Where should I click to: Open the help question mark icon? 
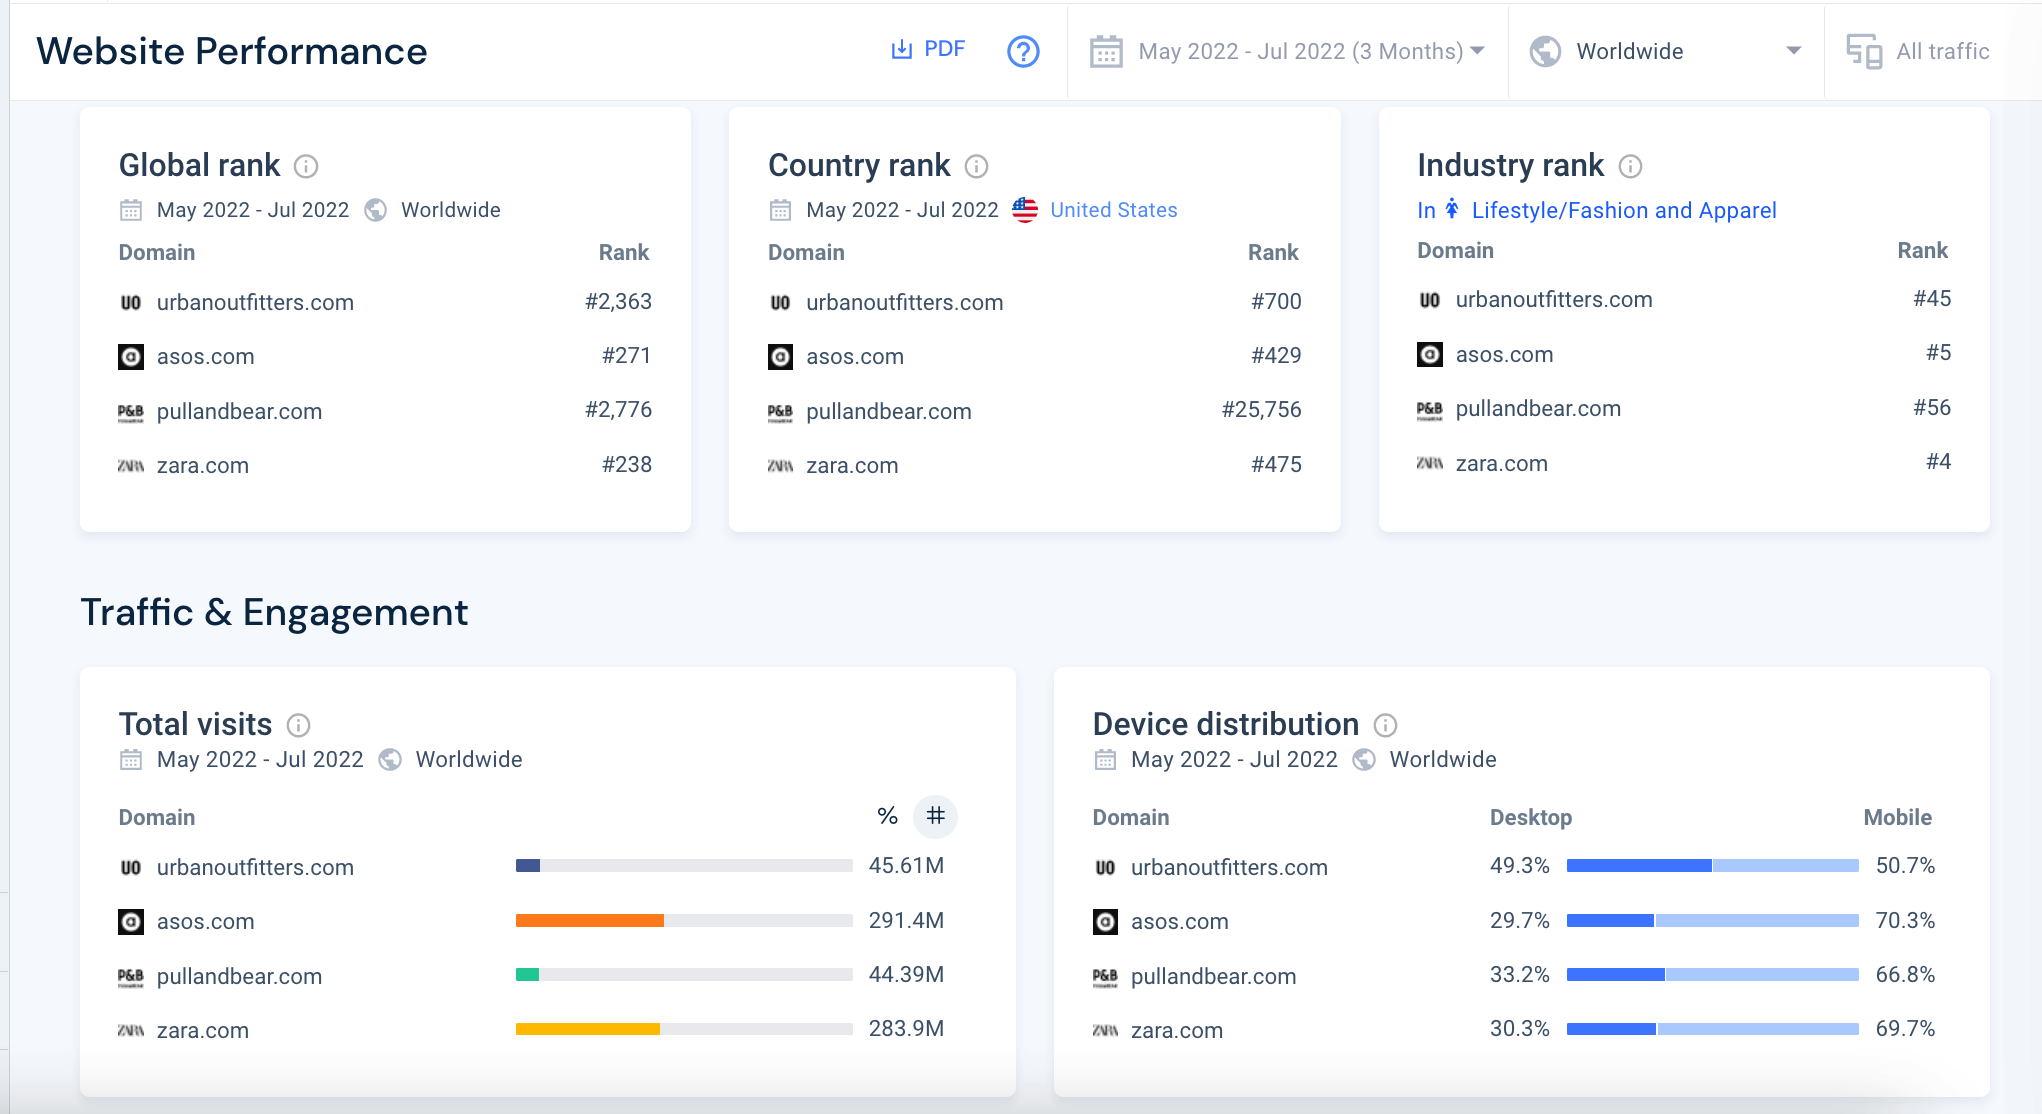1023,51
